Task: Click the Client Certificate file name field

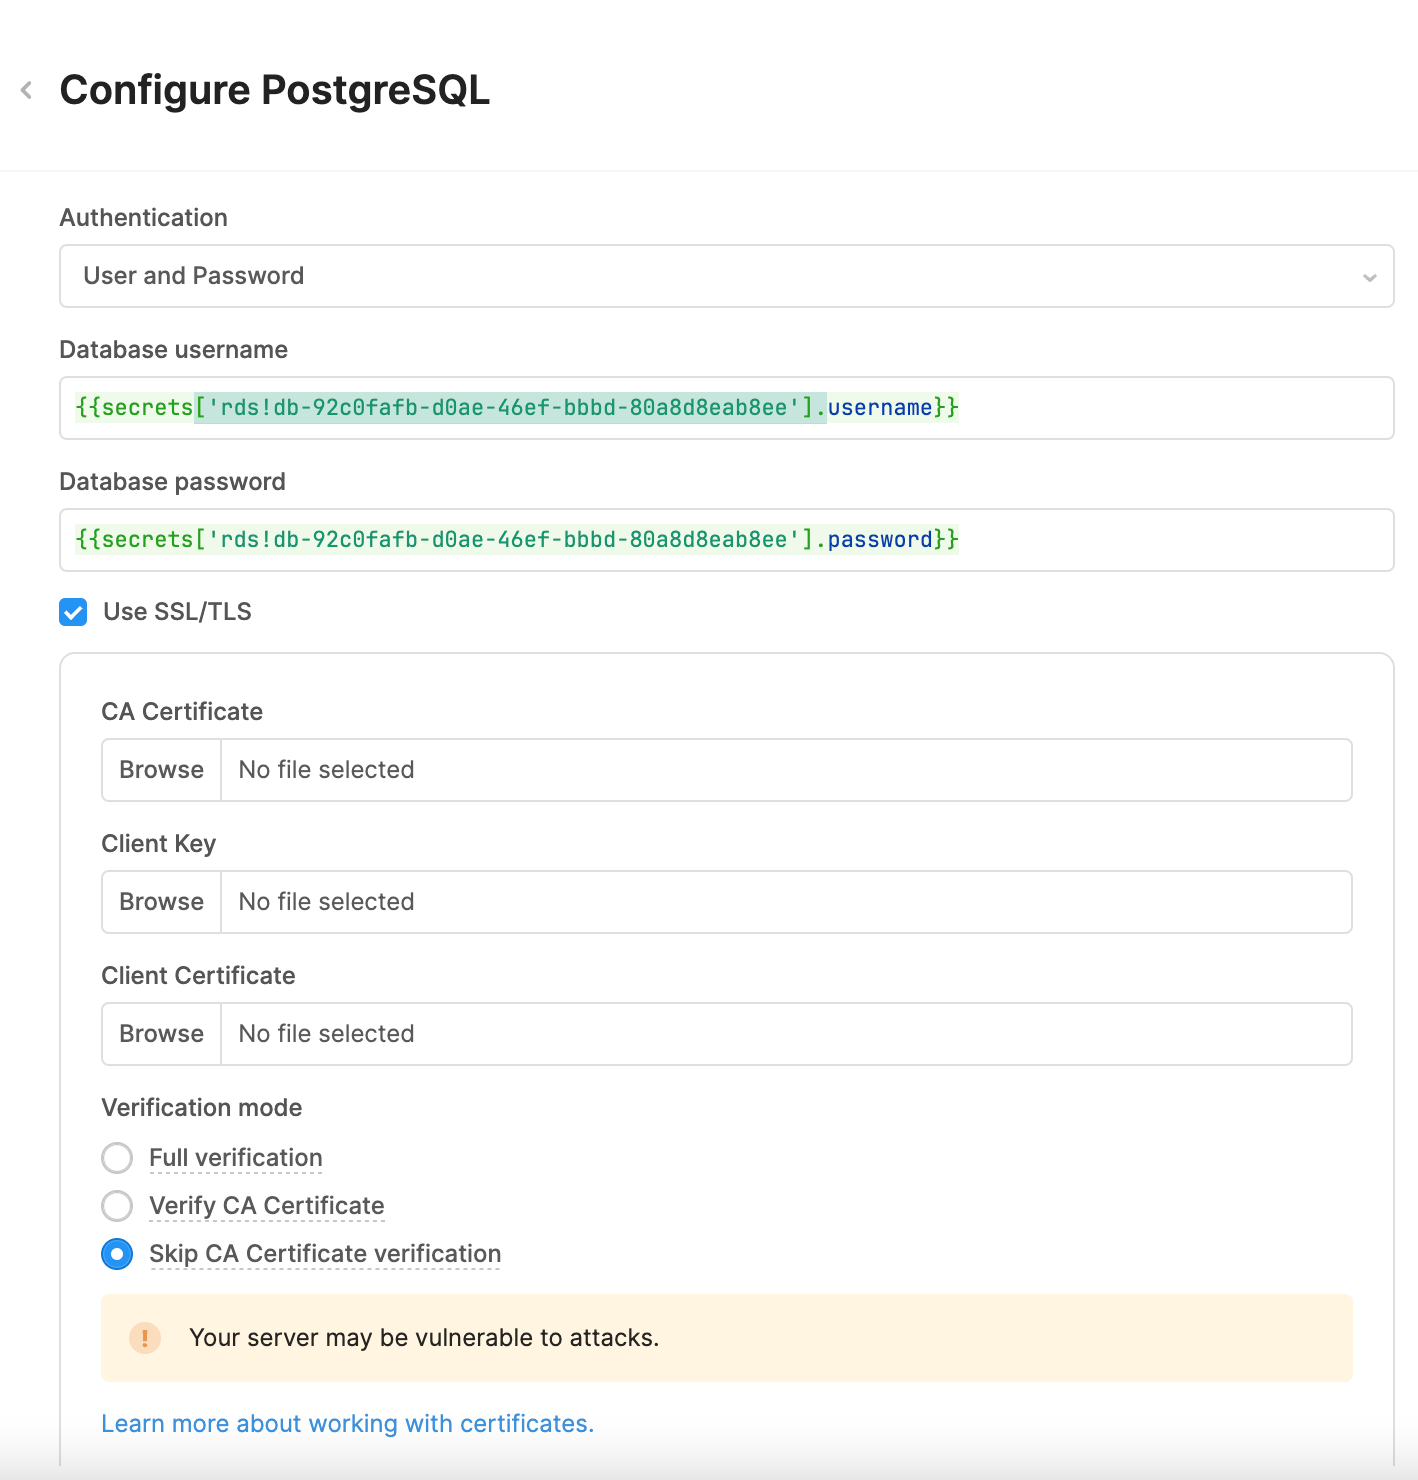Action: coord(785,1034)
